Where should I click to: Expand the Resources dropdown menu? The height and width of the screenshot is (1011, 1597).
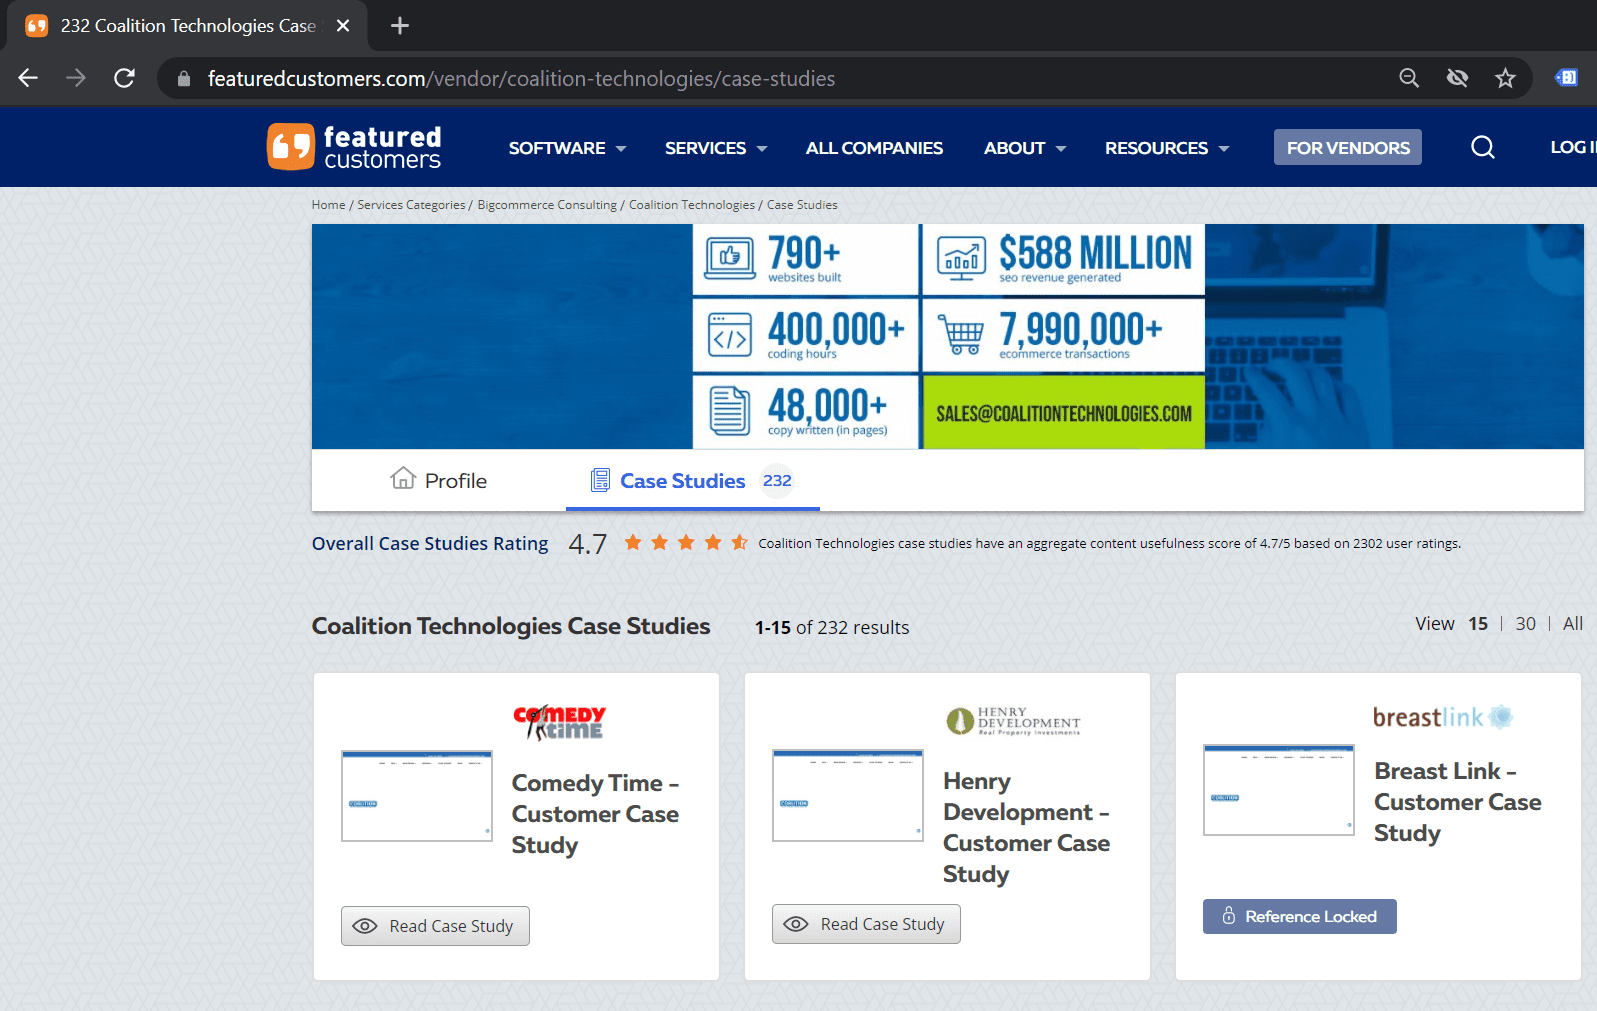pyautogui.click(x=1166, y=148)
